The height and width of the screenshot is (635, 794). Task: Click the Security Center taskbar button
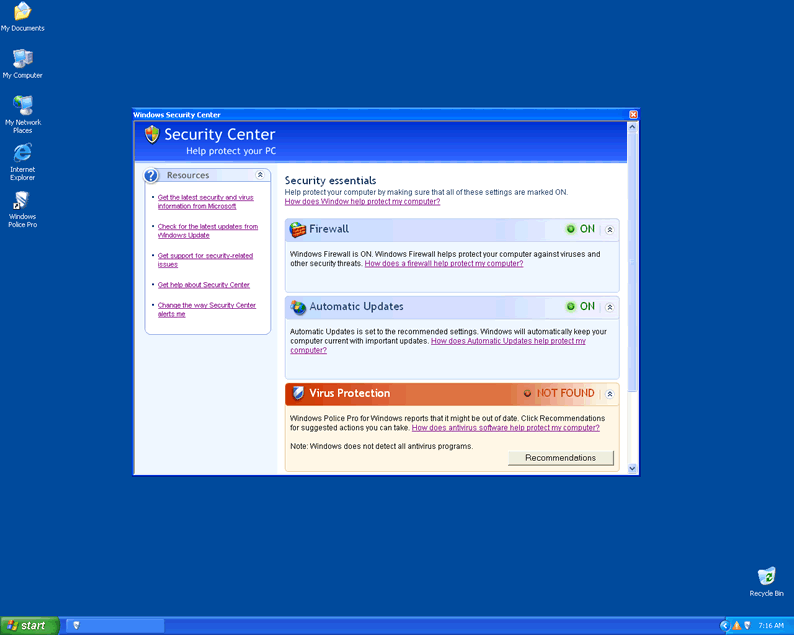coord(115,625)
